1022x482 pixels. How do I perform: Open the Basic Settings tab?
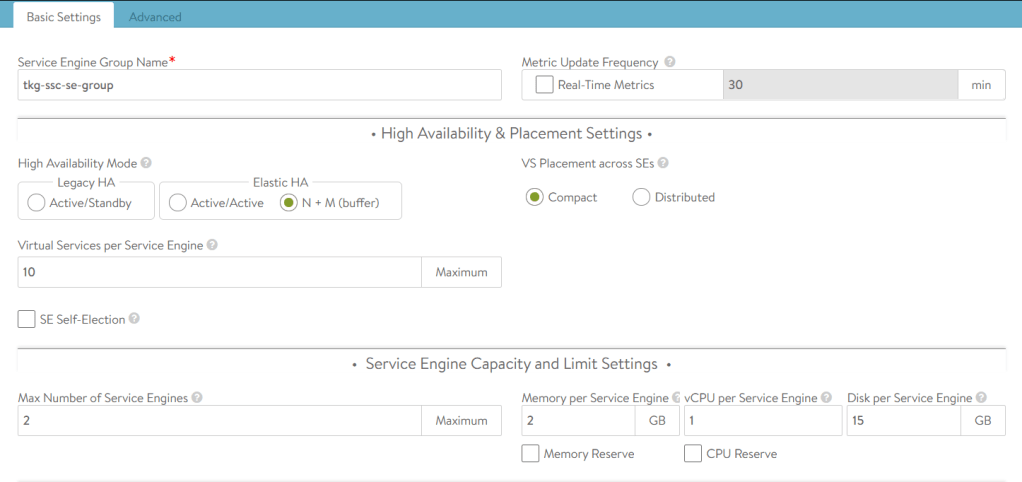(x=63, y=17)
